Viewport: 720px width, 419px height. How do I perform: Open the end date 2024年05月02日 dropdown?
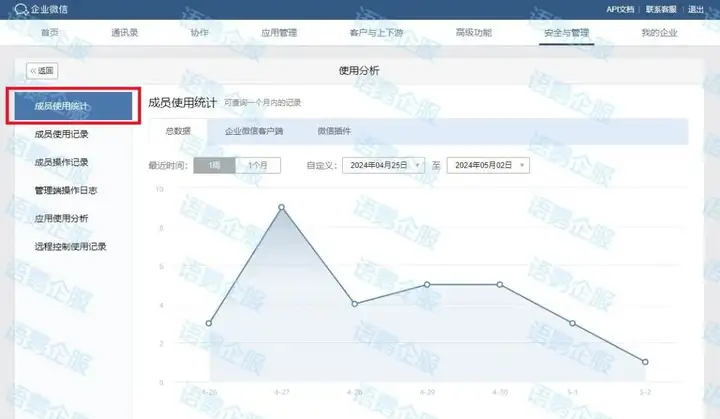(x=488, y=166)
